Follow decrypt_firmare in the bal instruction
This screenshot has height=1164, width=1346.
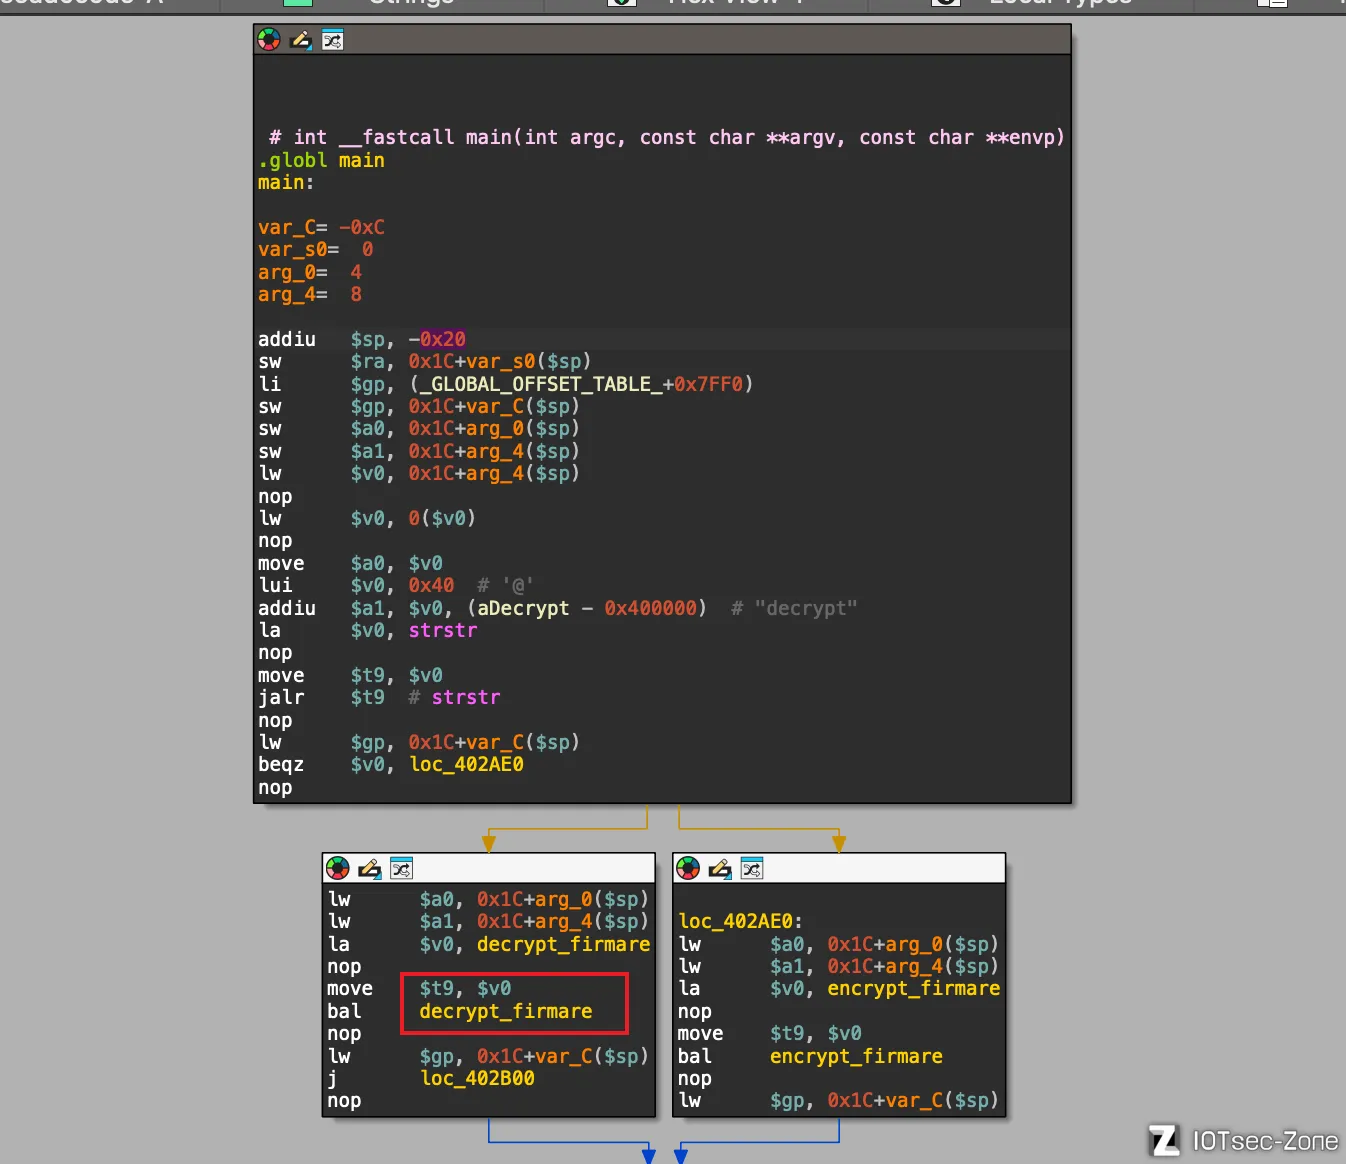click(x=505, y=1011)
